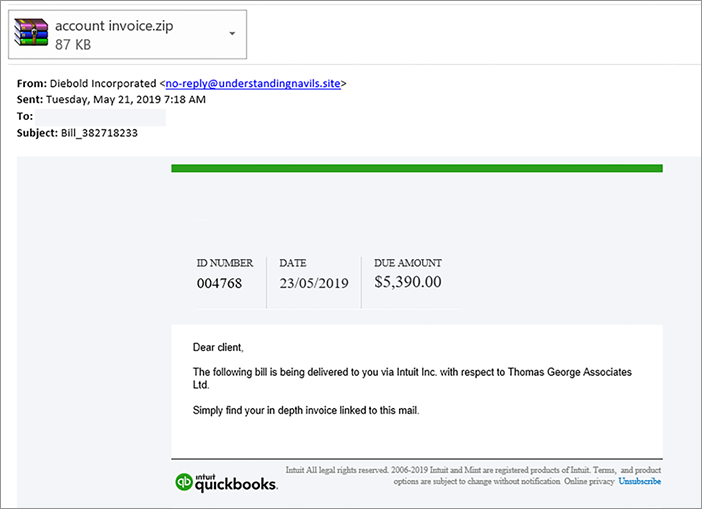Click the no-reply@understandingnavils.site sender link
702x509 pixels.
253,84
